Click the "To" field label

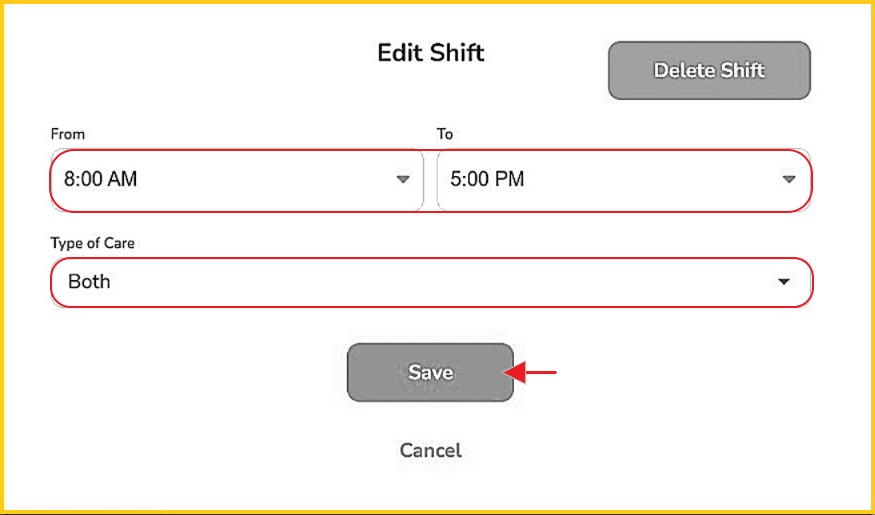[445, 134]
